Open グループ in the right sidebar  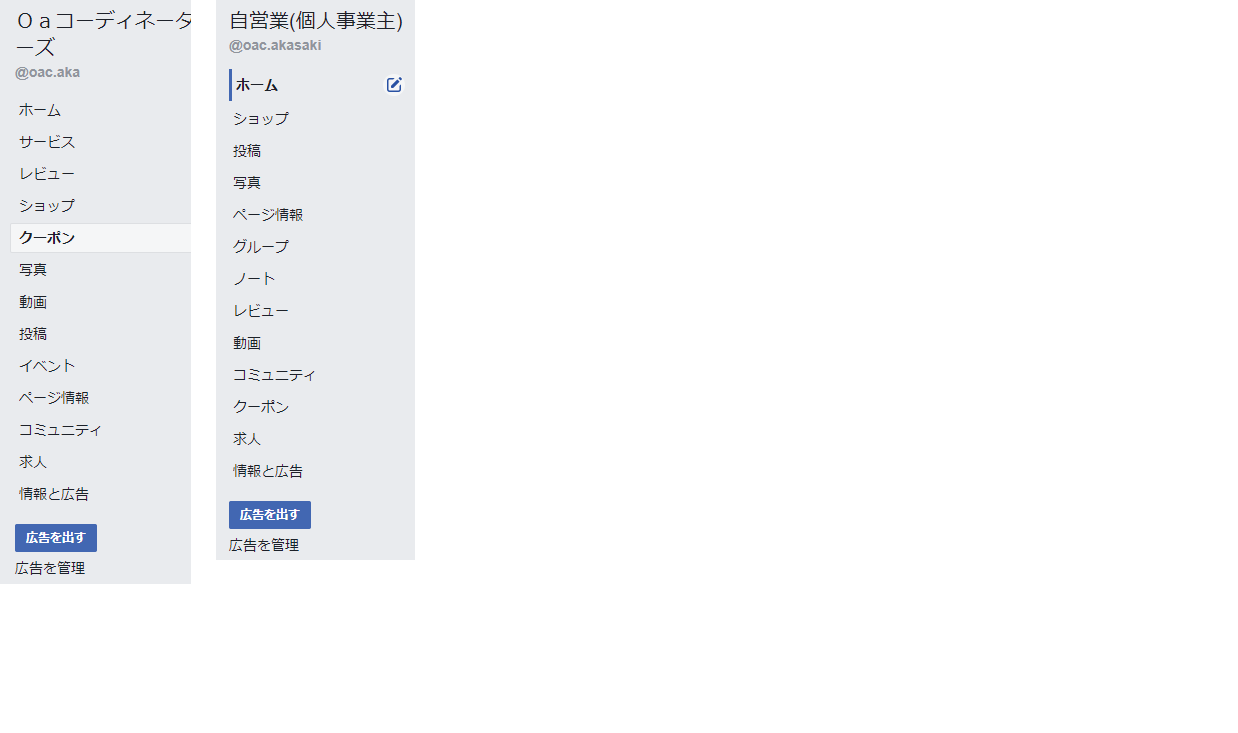click(261, 247)
